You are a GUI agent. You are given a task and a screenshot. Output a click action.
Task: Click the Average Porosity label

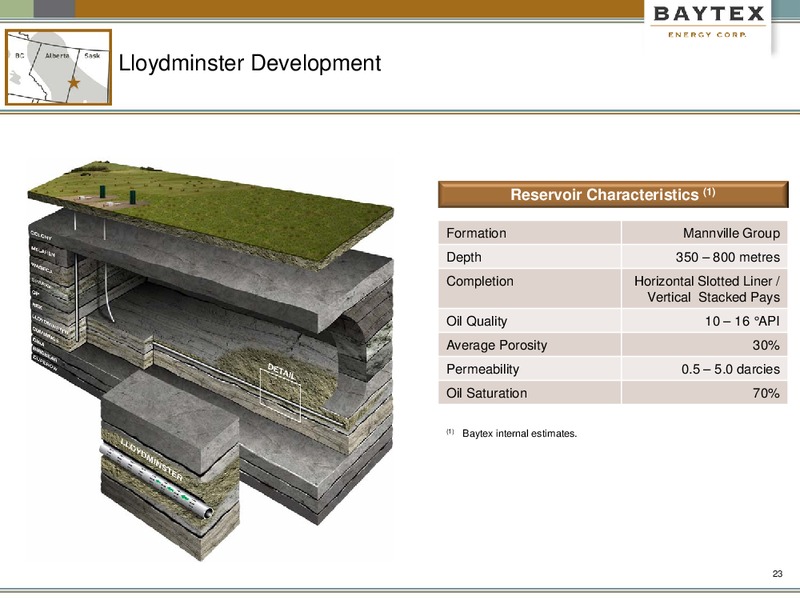coord(496,345)
